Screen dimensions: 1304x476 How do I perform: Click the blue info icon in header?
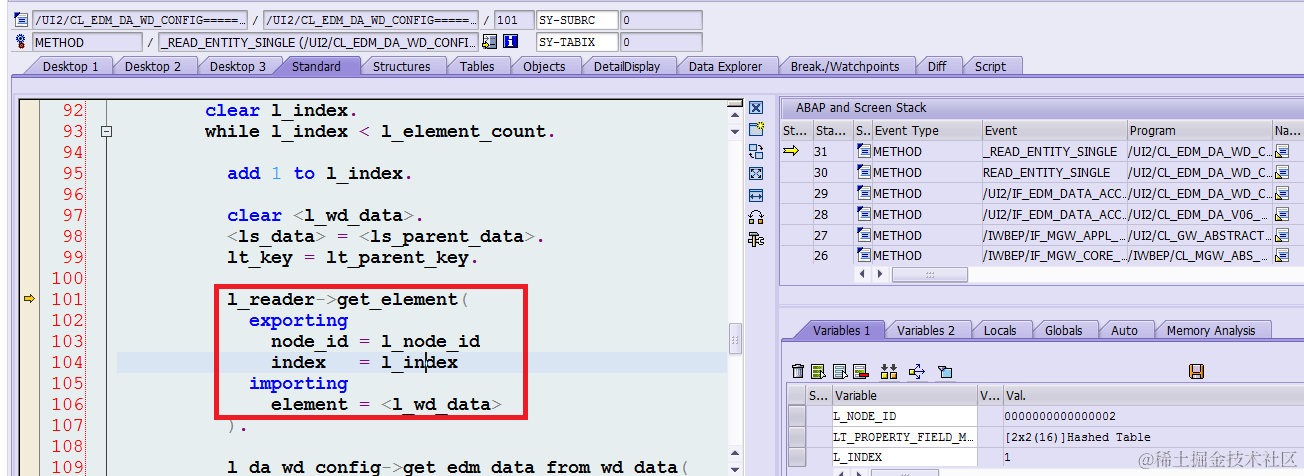510,42
